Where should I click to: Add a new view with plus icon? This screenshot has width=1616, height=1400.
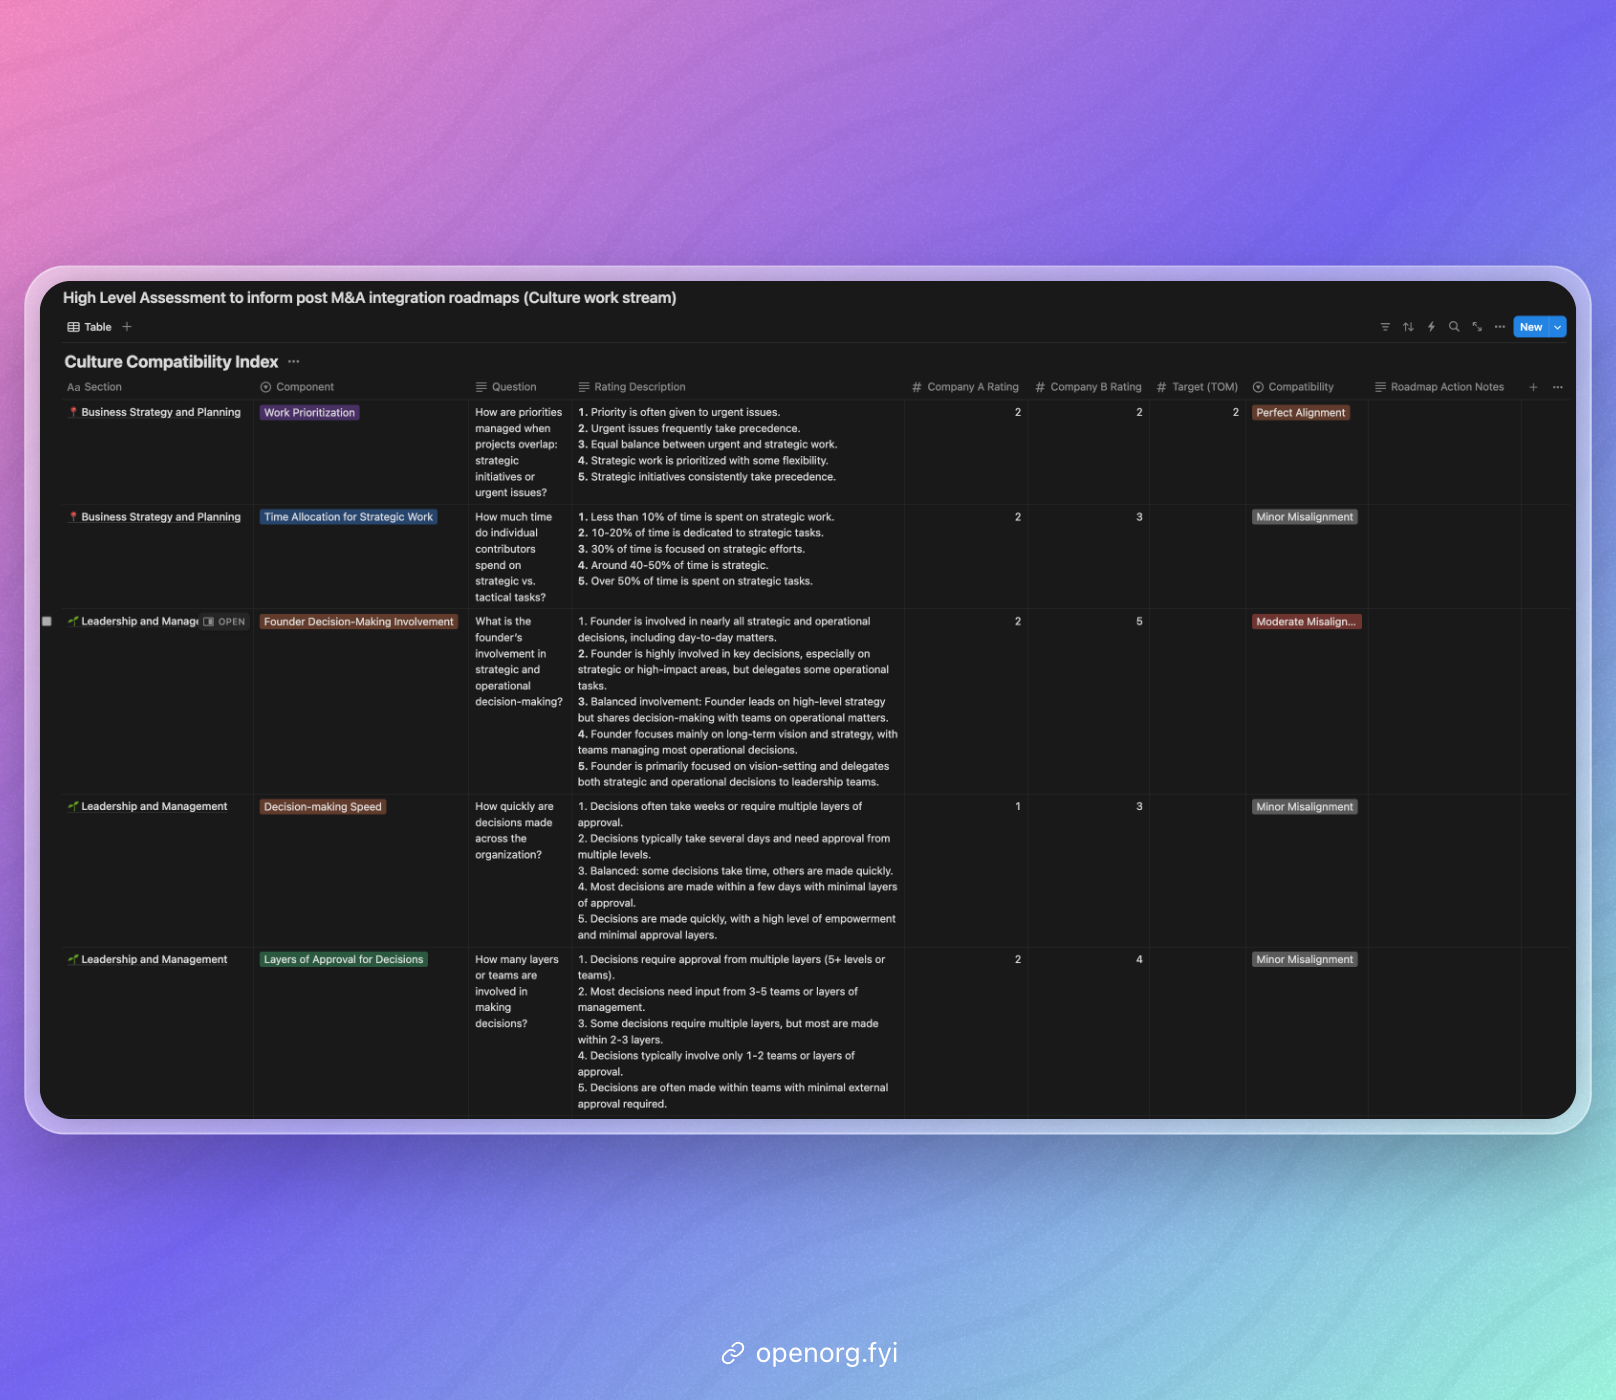point(127,327)
